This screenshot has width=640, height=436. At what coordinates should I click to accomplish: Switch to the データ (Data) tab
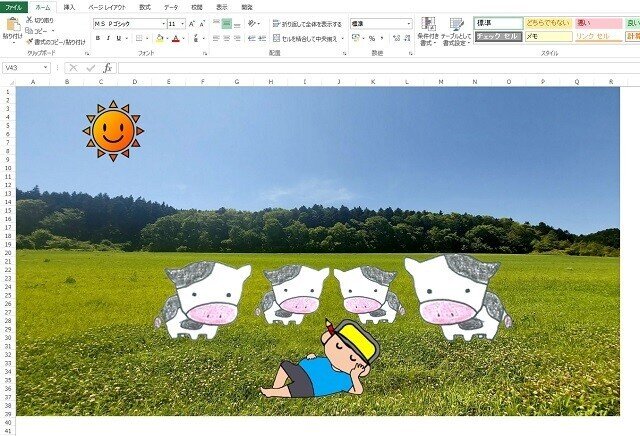pos(171,7)
